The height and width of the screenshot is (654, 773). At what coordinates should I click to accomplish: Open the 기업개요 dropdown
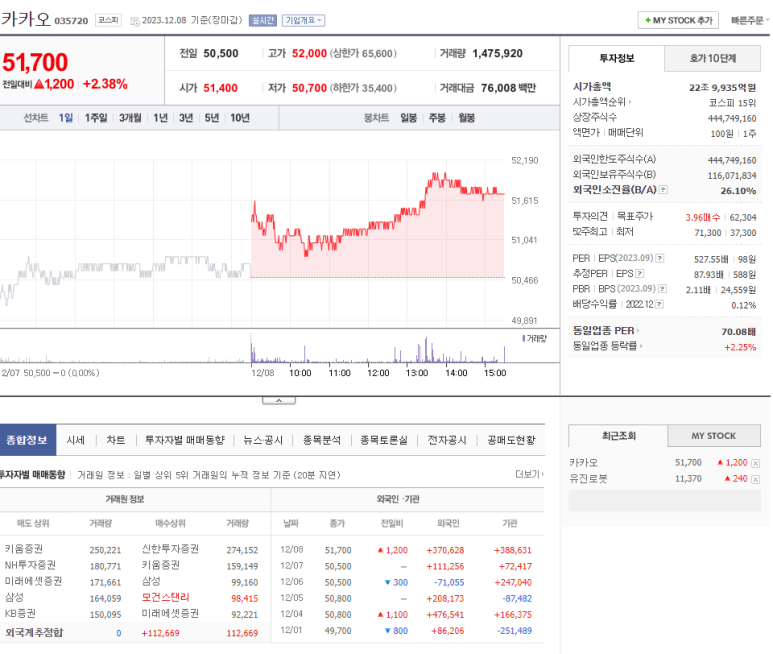click(303, 20)
